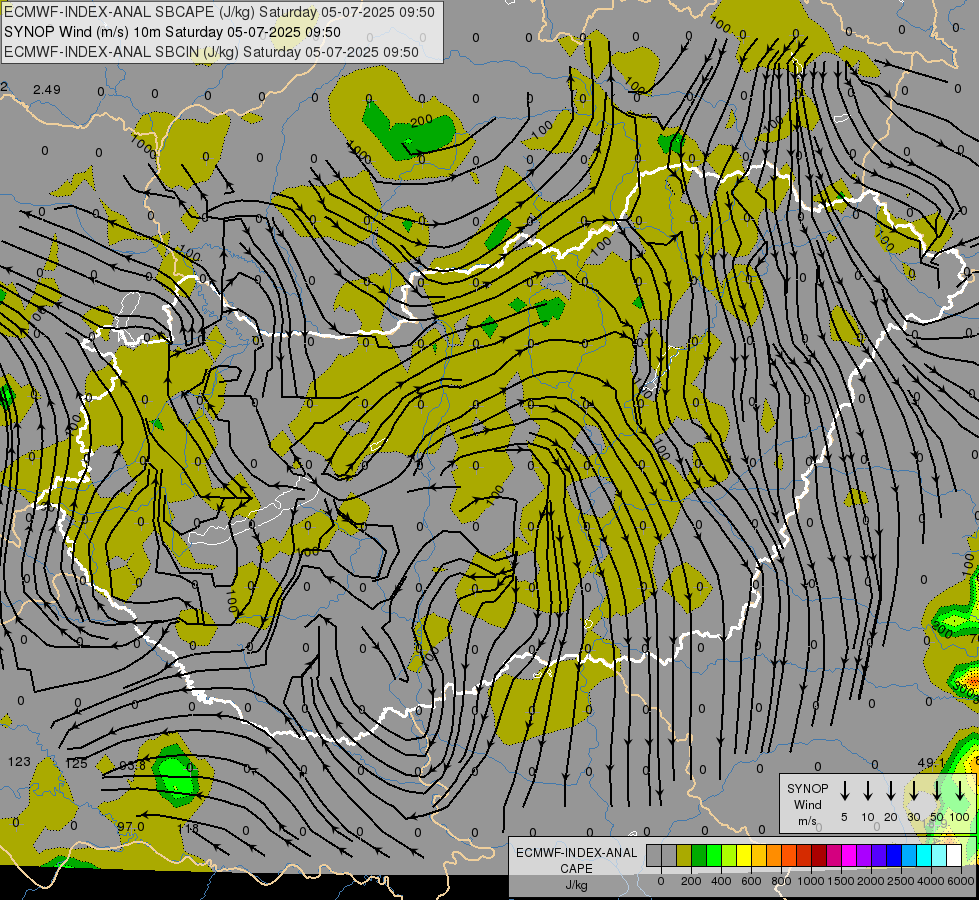
Task: Click the 49.1 value above wind legend
Action: pos(931,763)
